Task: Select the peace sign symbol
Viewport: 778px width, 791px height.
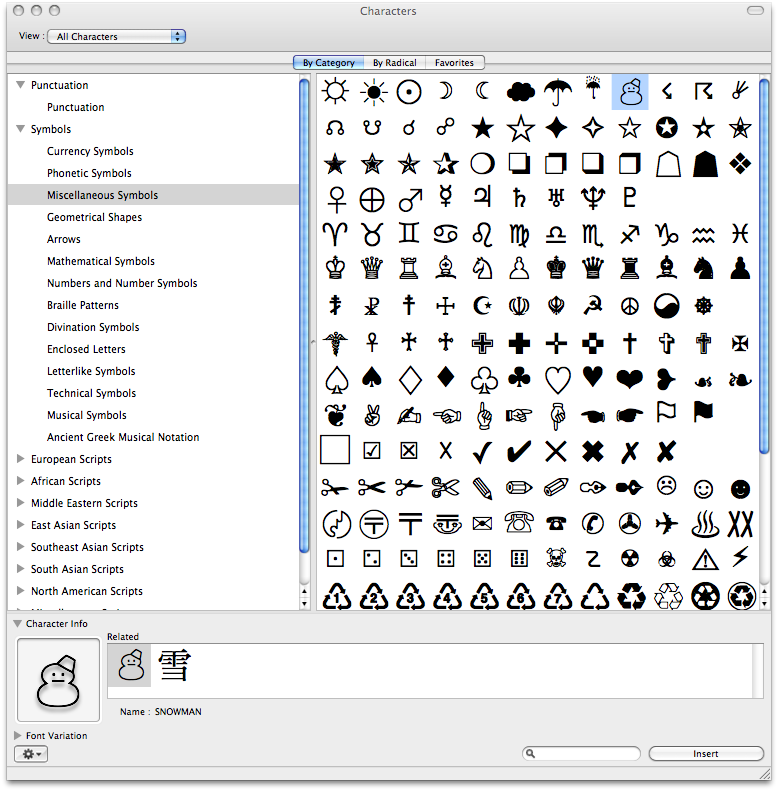Action: 629,305
